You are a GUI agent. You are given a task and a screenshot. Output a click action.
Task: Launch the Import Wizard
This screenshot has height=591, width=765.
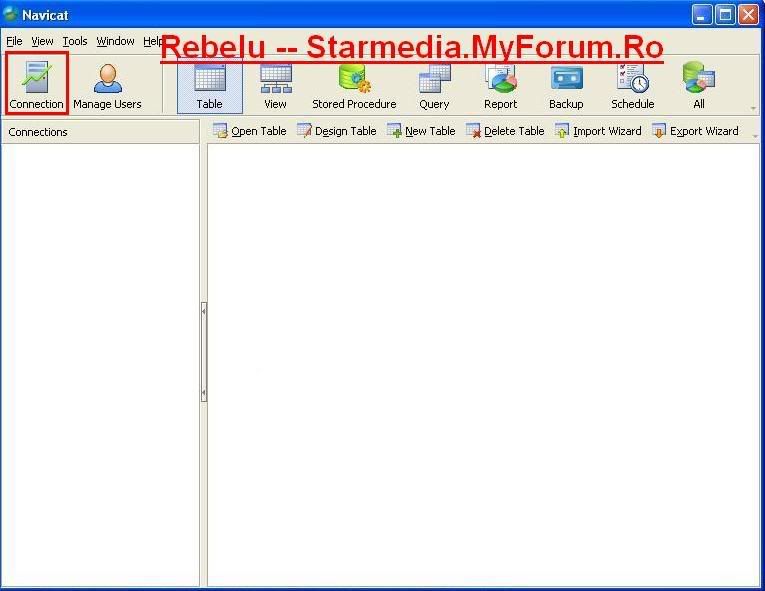(598, 131)
